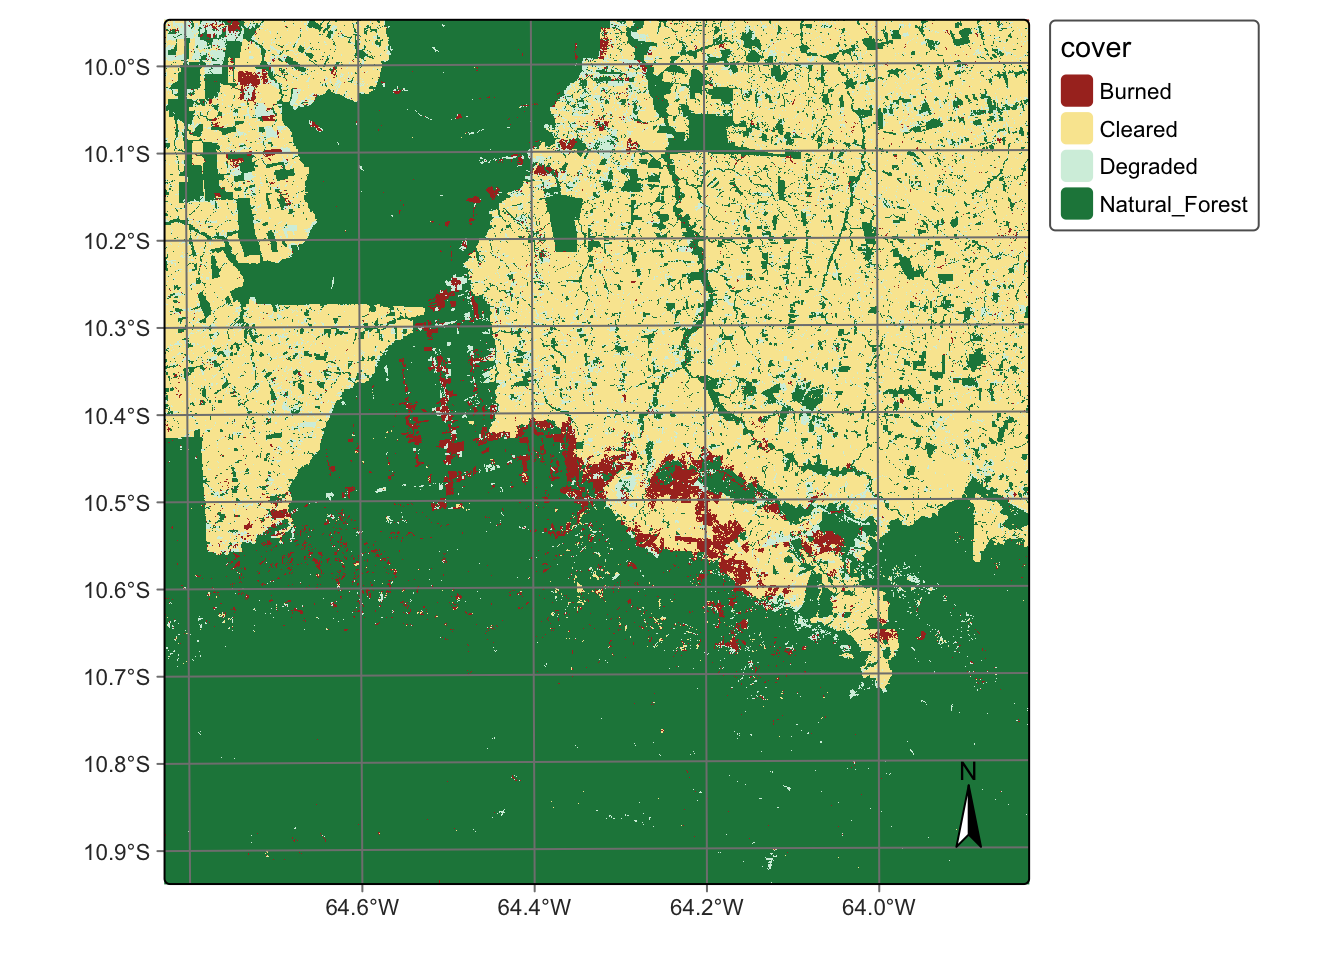The width and height of the screenshot is (1344, 960).
Task: Select the 'Burned' legend label
Action: point(1135,91)
